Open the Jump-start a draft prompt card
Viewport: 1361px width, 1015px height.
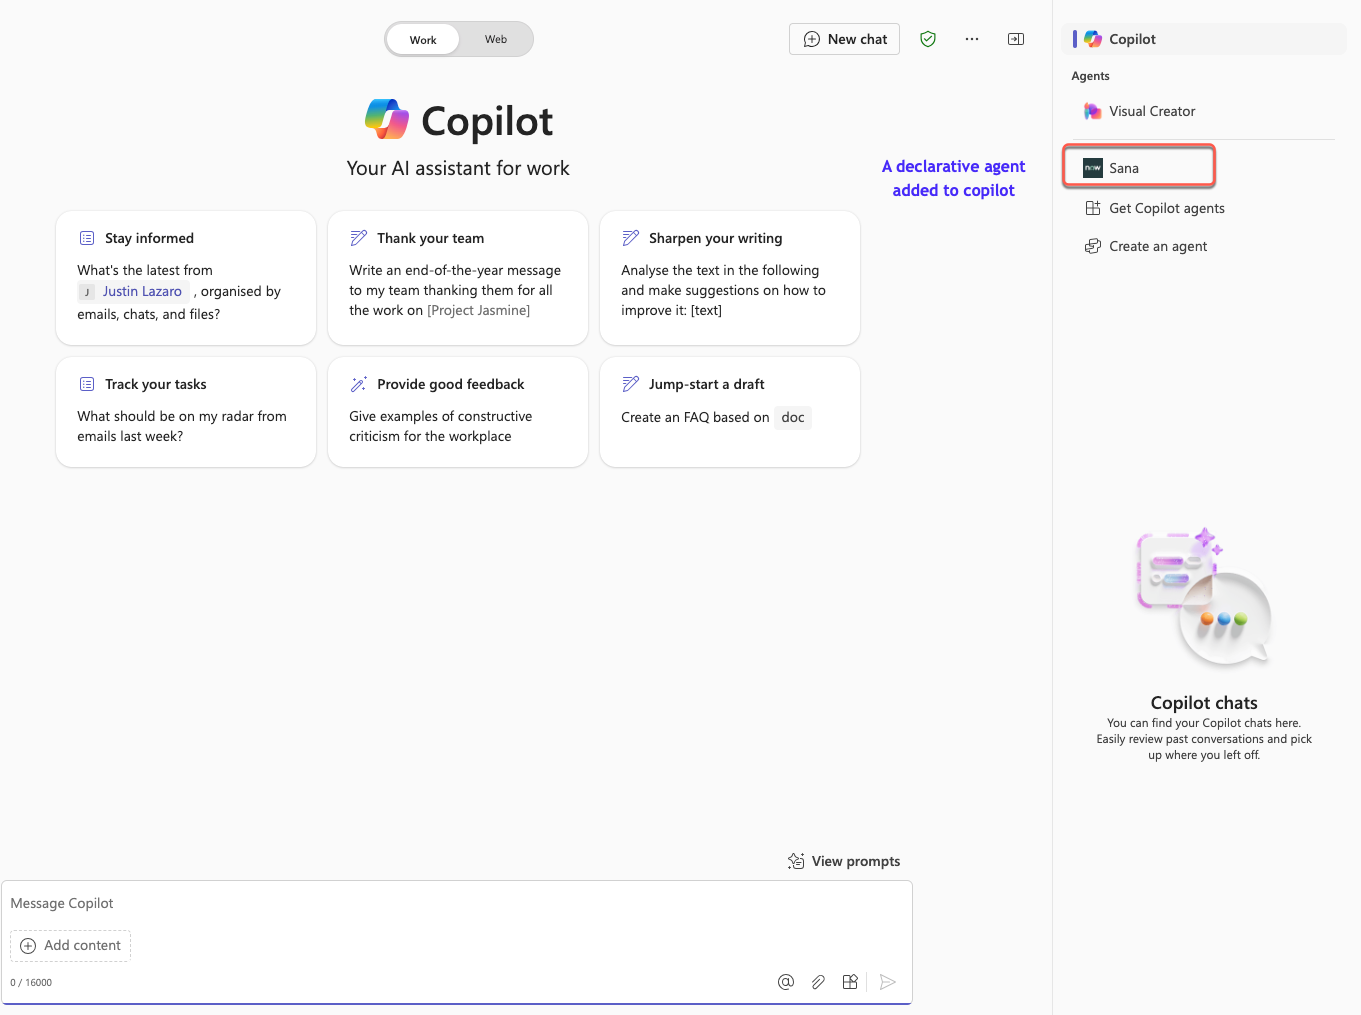point(730,412)
